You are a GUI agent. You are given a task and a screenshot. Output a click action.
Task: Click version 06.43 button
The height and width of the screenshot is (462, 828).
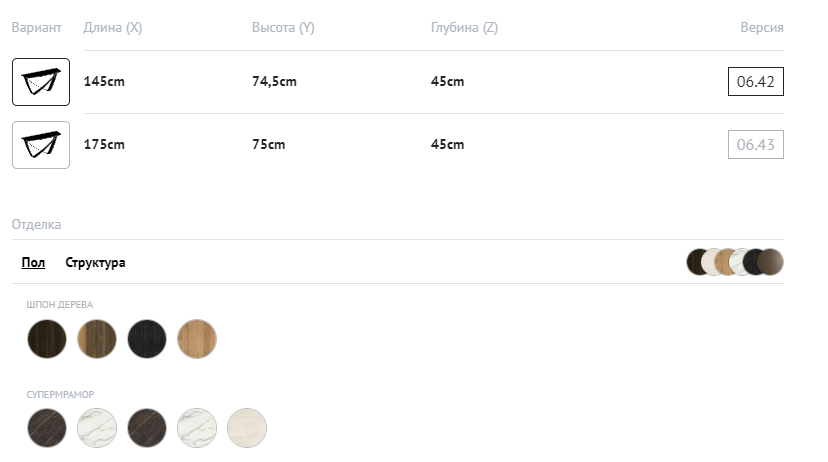click(755, 145)
